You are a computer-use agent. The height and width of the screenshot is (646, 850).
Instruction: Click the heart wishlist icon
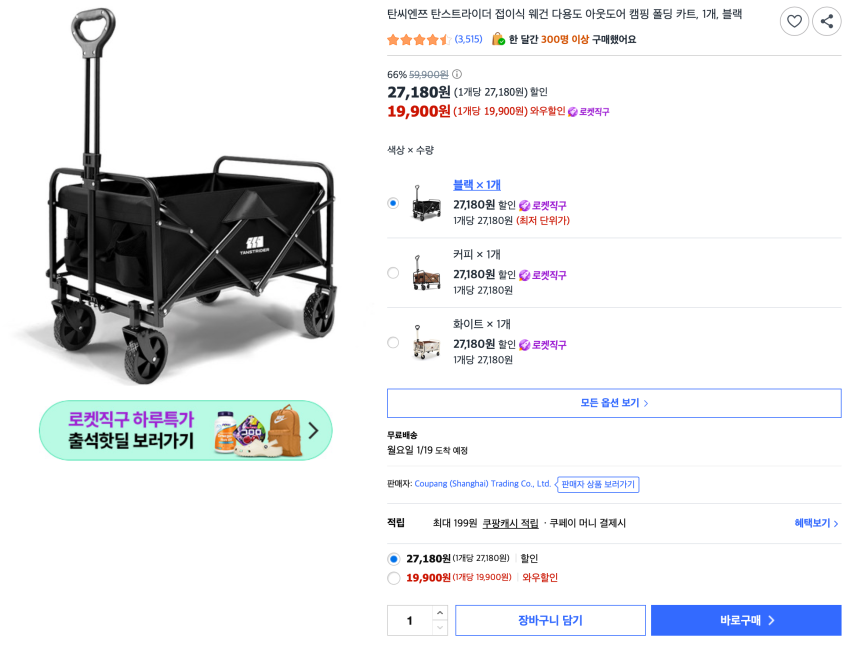click(x=794, y=21)
